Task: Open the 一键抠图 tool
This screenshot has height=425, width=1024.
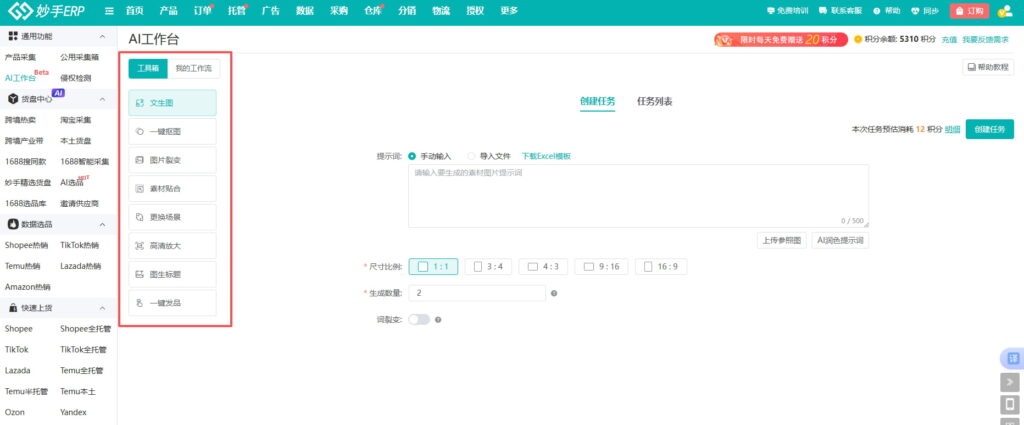Action: pos(172,131)
